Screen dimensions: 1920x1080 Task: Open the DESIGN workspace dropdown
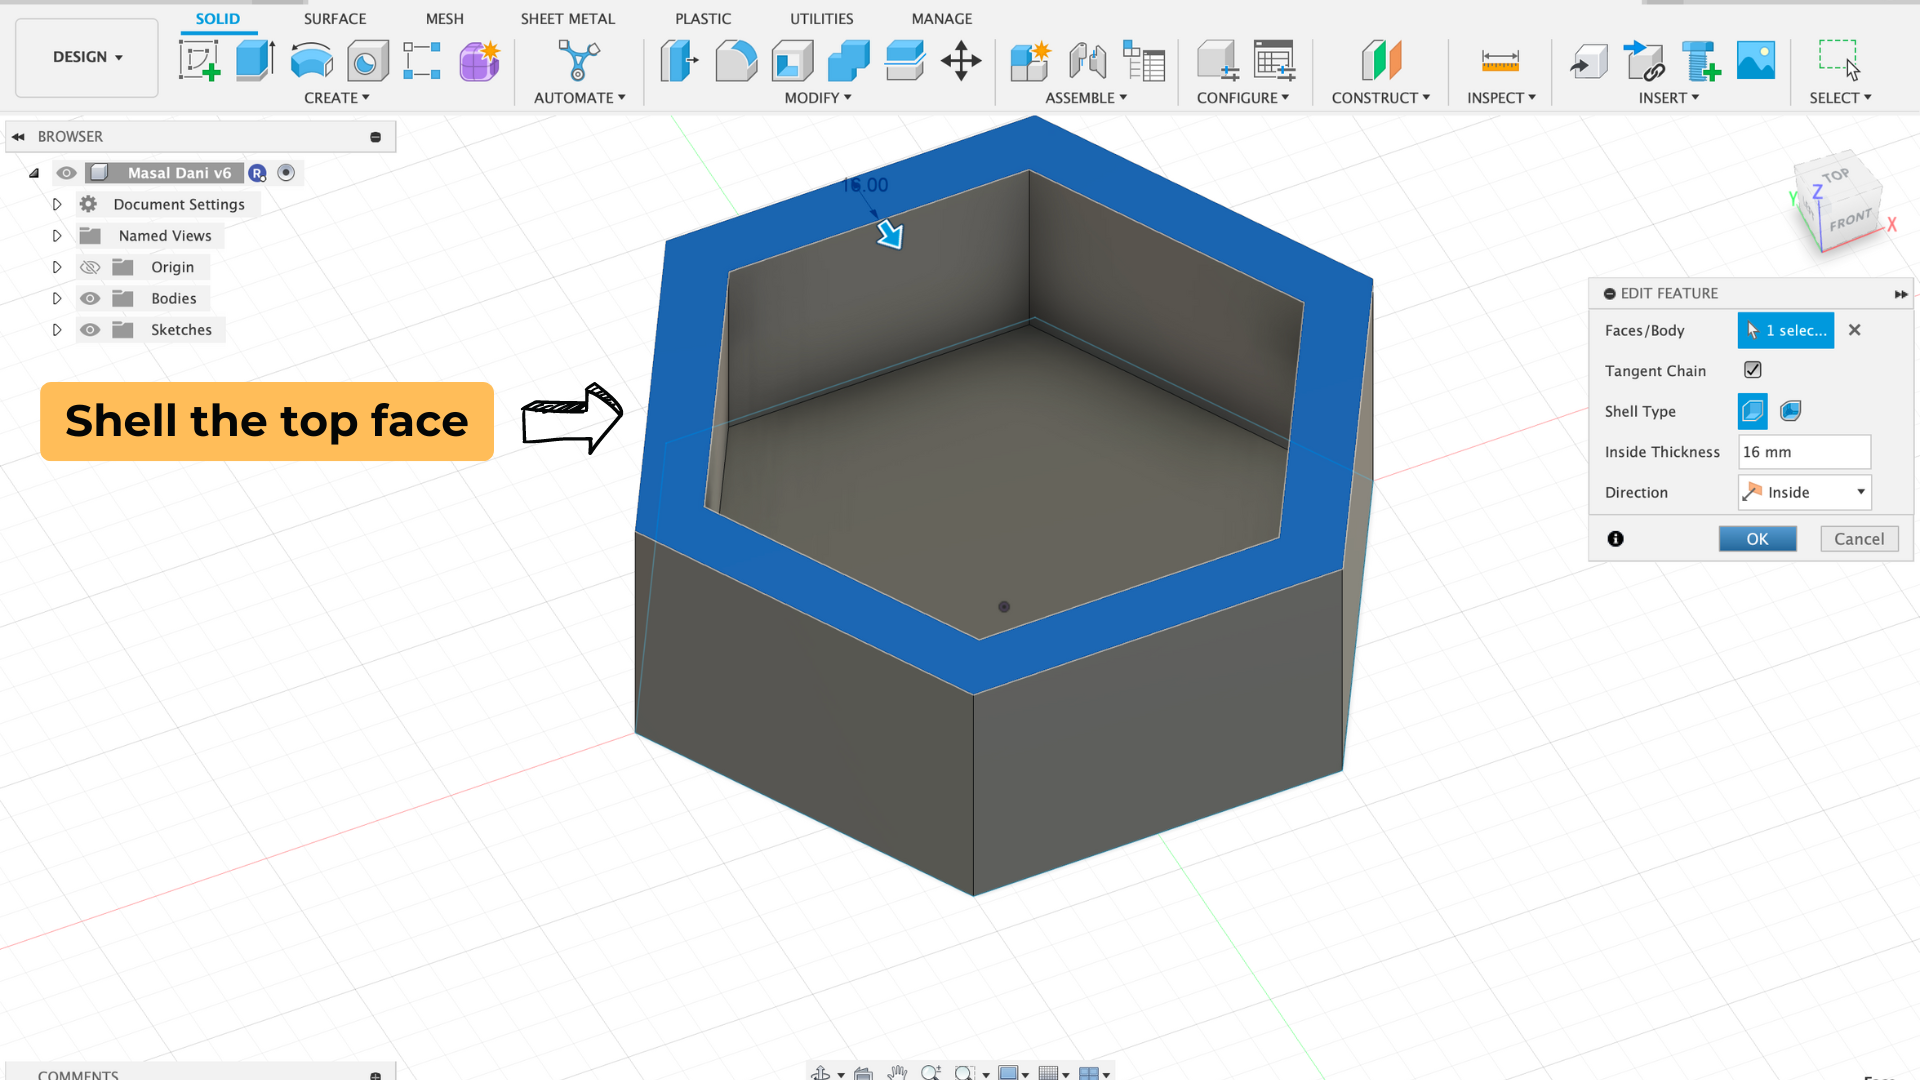pyautogui.click(x=87, y=57)
